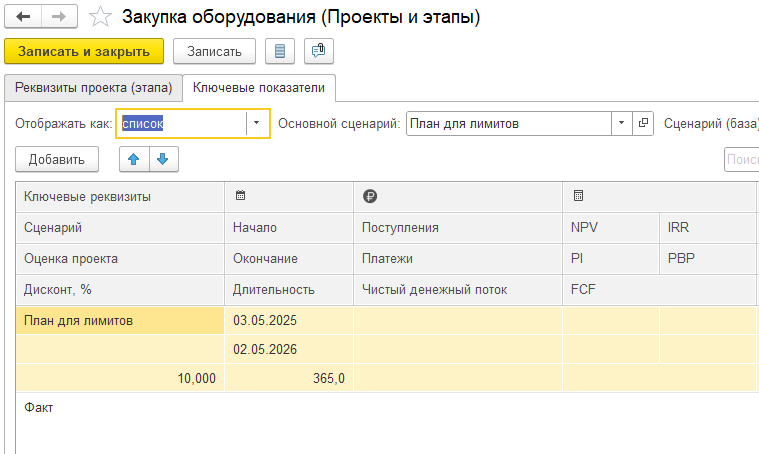
Task: Select the План для лимитов table row
Action: (x=119, y=320)
